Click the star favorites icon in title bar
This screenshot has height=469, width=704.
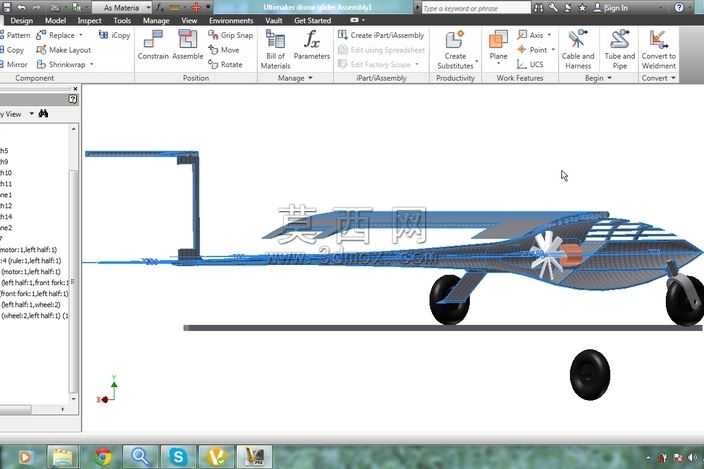[582, 8]
